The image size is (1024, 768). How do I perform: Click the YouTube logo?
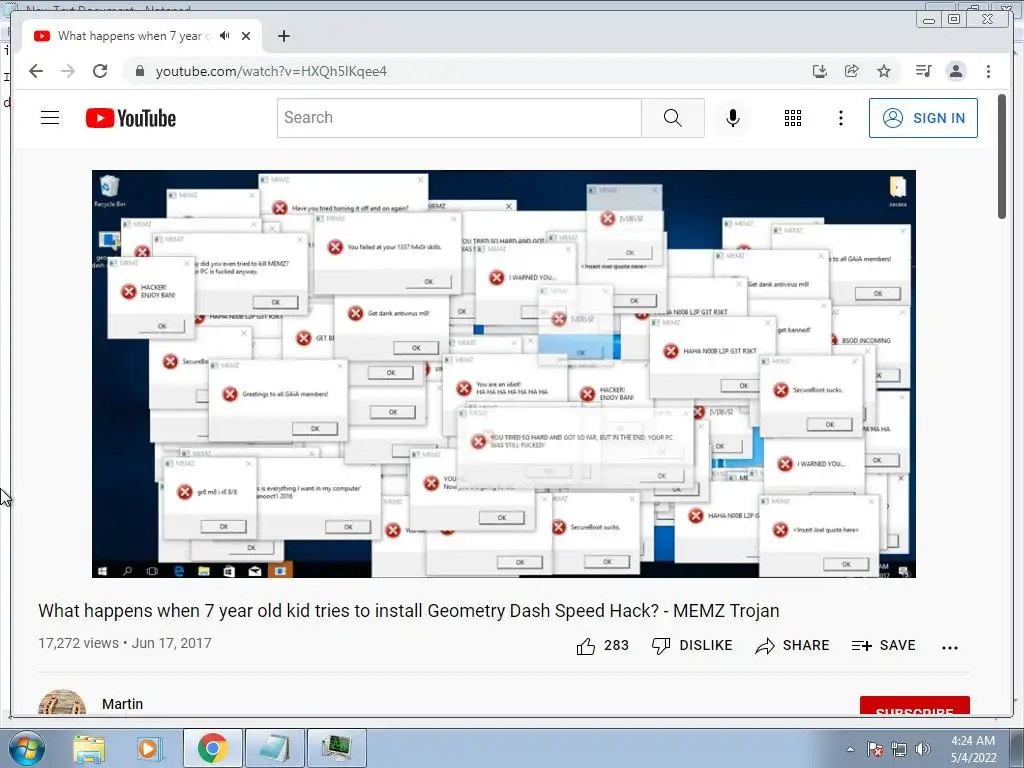point(131,118)
